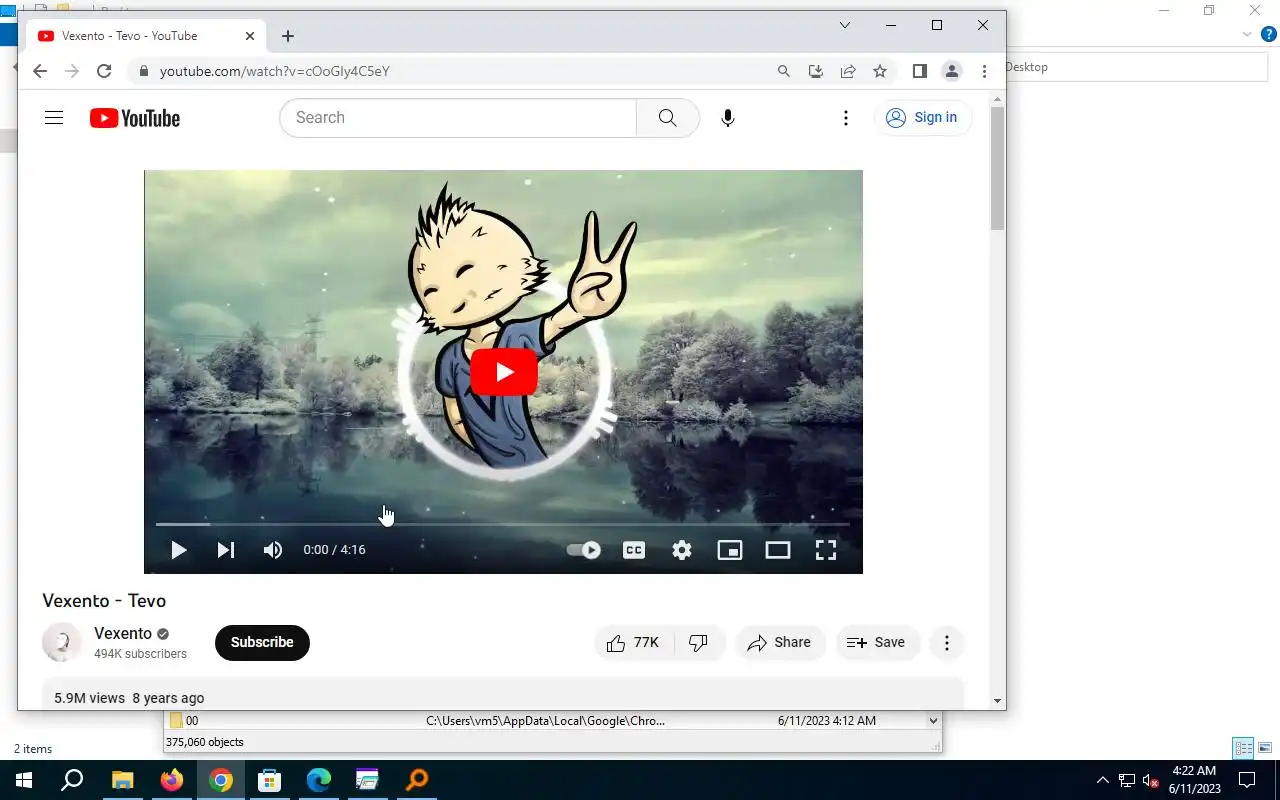Open more actions menu beside Save
The width and height of the screenshot is (1280, 800).
pyautogui.click(x=947, y=643)
